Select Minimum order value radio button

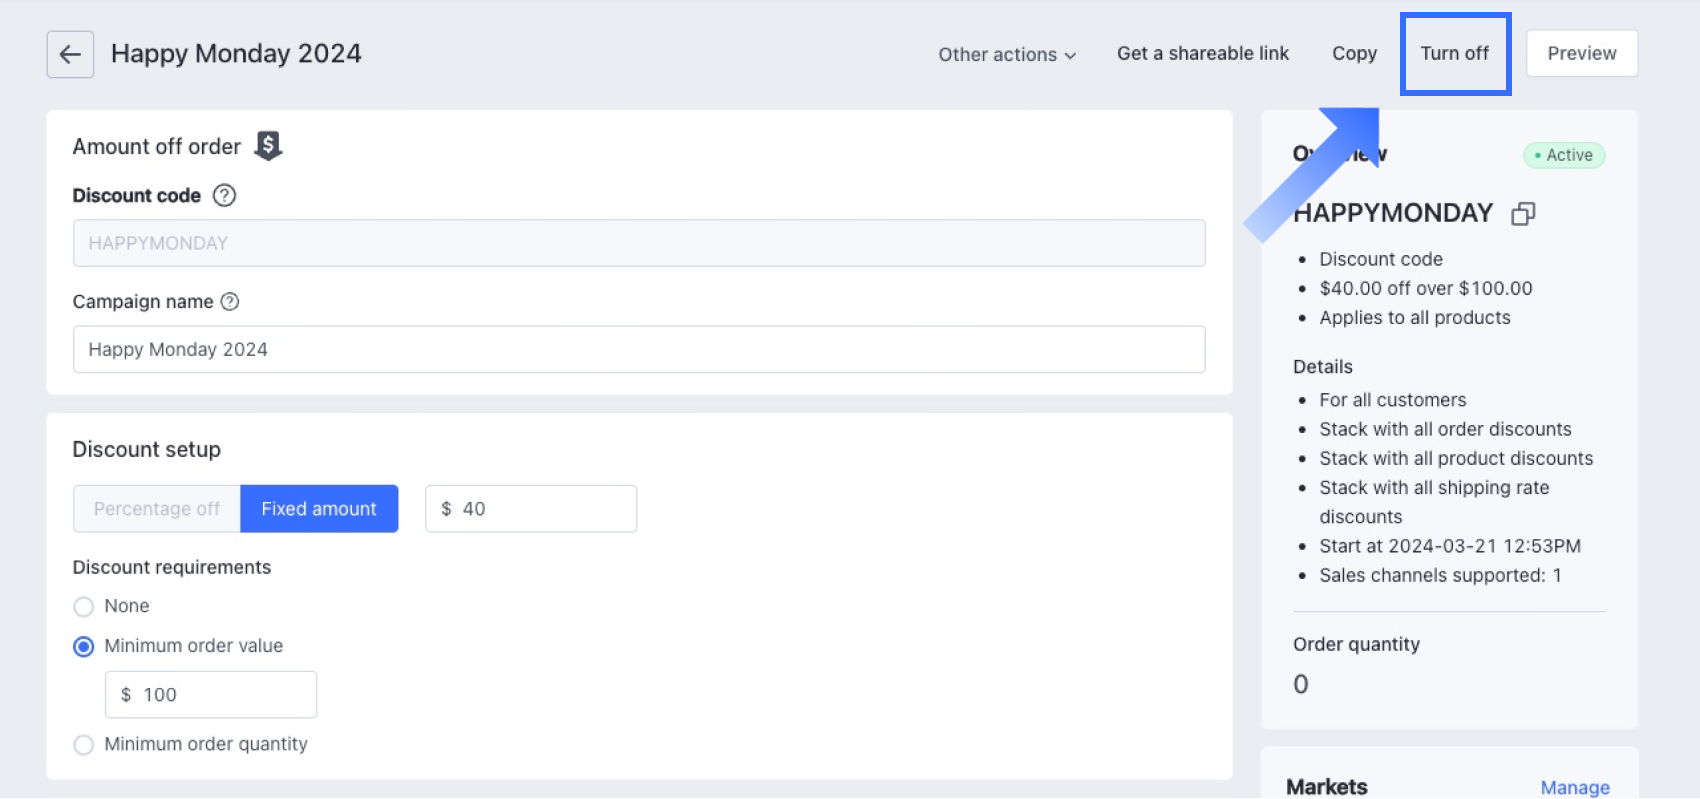point(84,647)
